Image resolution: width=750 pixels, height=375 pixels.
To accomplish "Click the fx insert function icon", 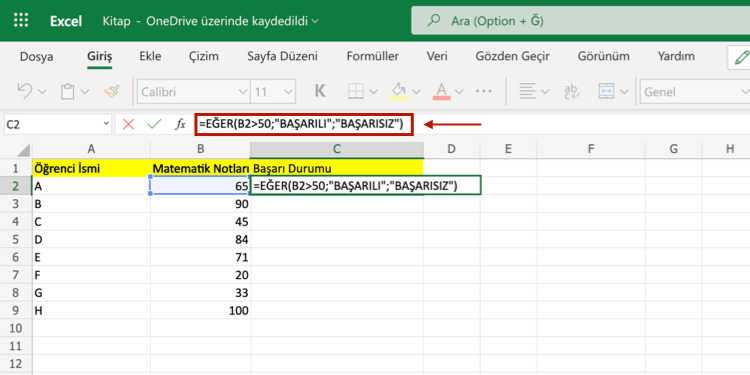I will (x=180, y=124).
